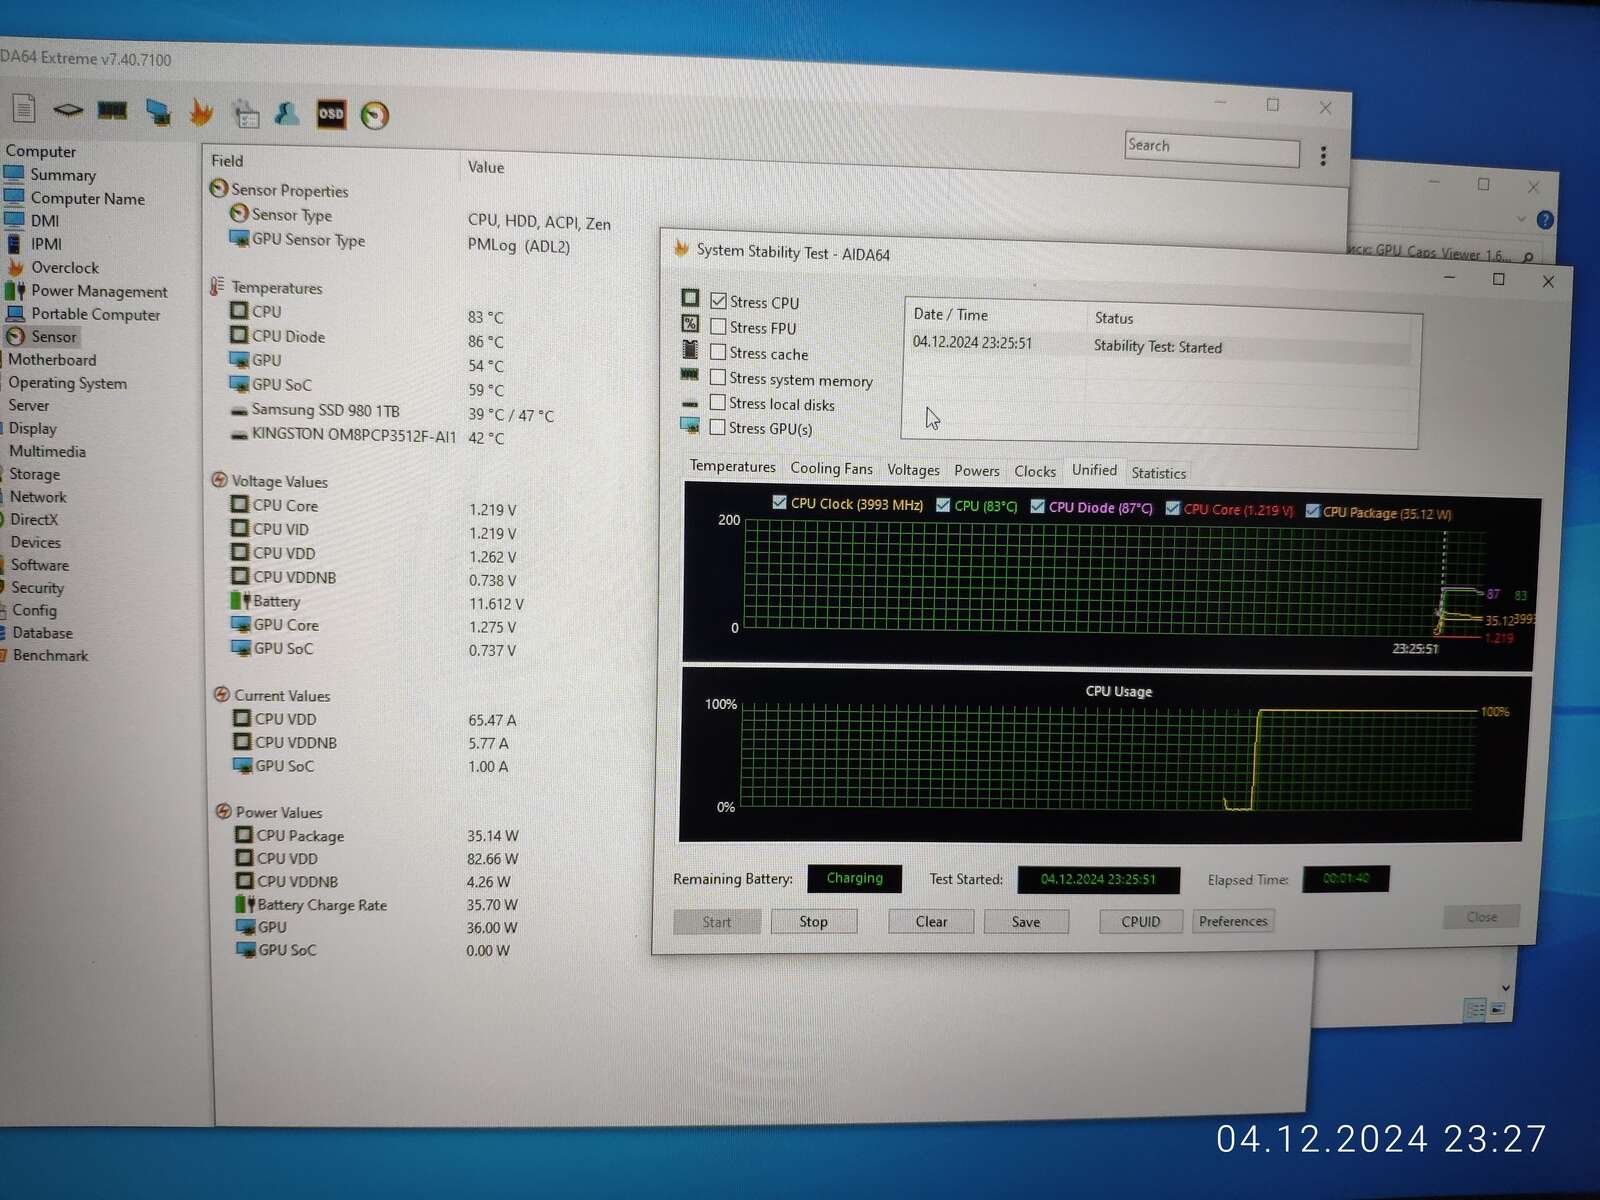1600x1200 pixels.
Task: Click the drive icon beside Samsung SSD 980 1TB
Action: [239, 411]
